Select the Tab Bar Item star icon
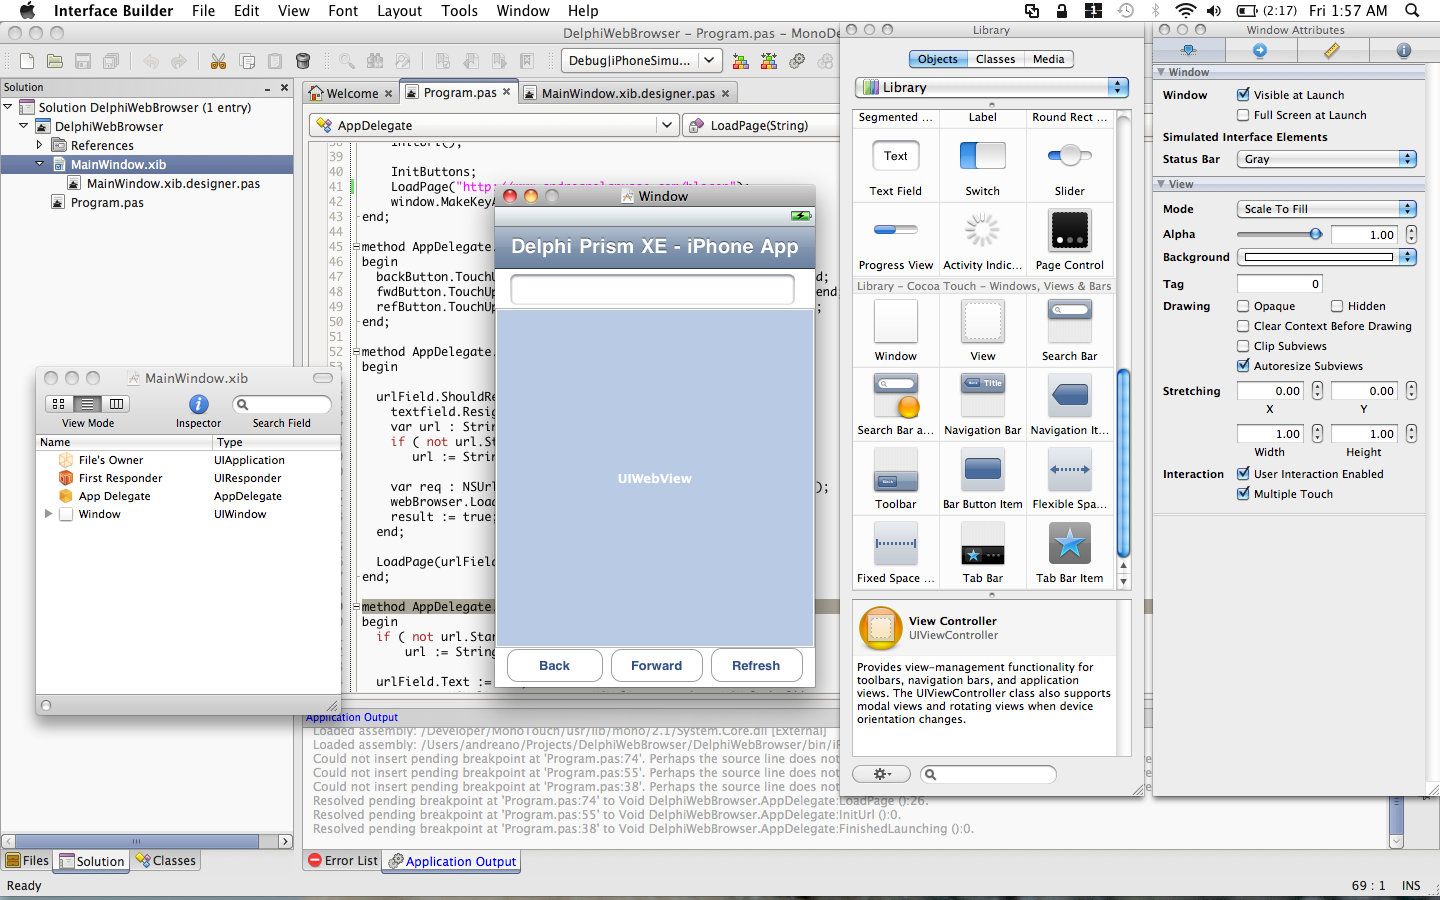Screen dimensions: 1440x900 [1069, 544]
